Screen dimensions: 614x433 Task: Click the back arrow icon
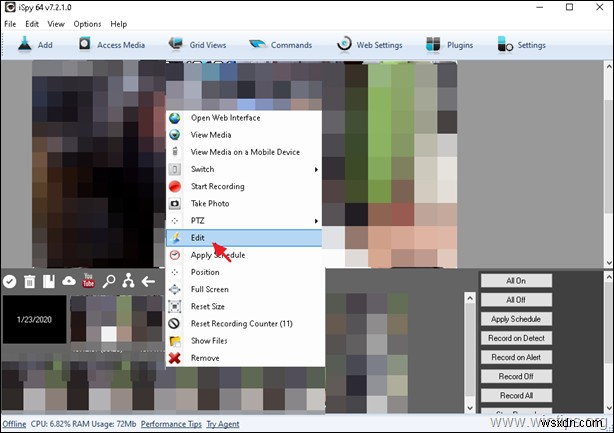[x=148, y=281]
